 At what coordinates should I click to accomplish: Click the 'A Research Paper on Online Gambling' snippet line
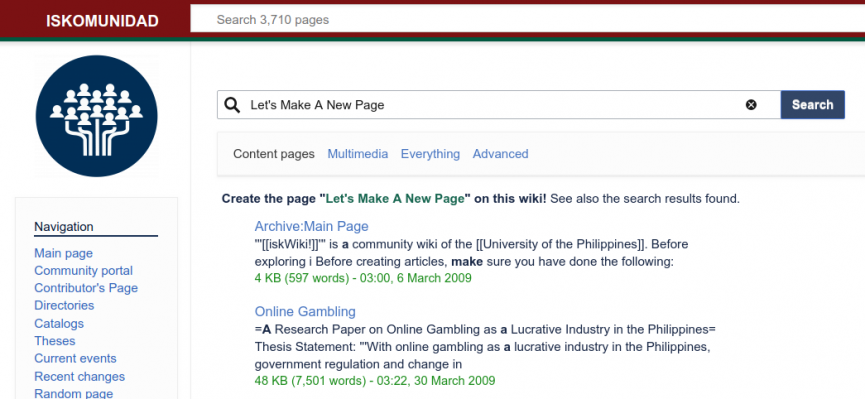[485, 330]
